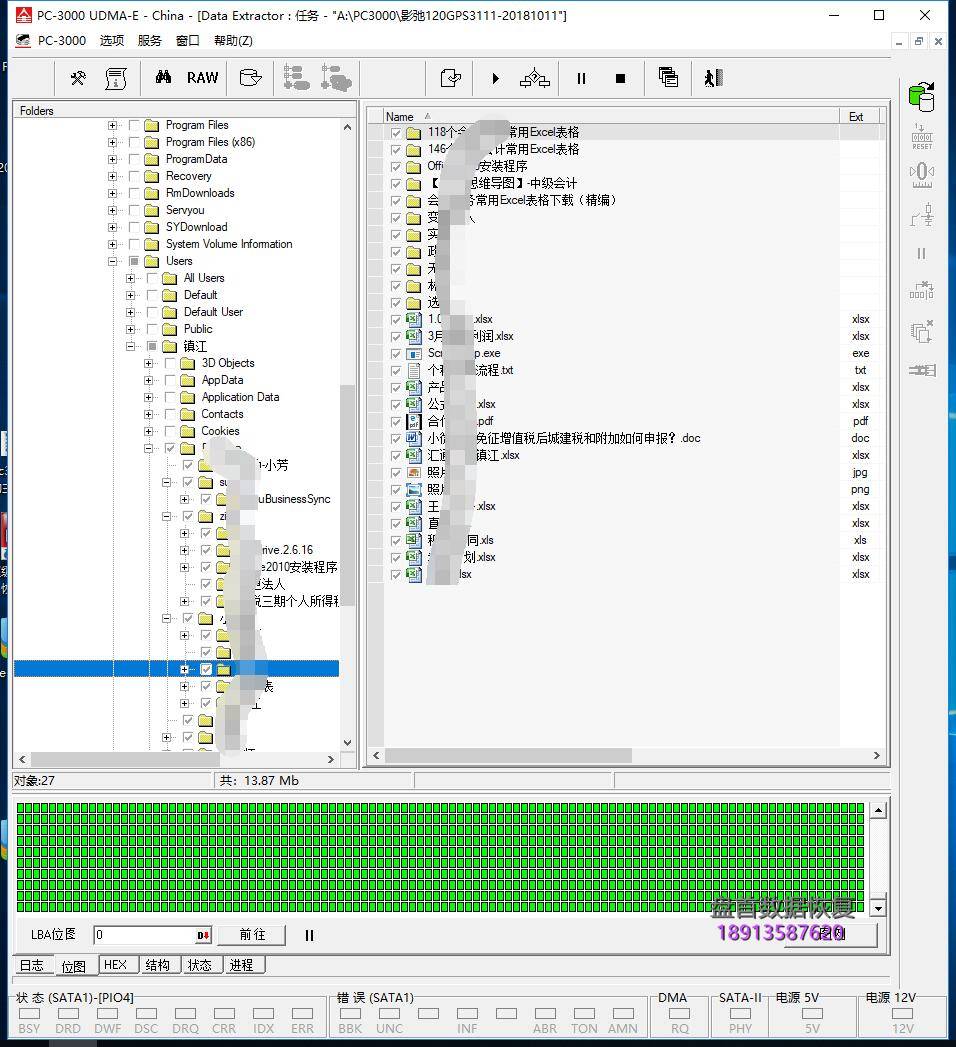Click the first greyed tree-structure toolbar icon

[296, 77]
